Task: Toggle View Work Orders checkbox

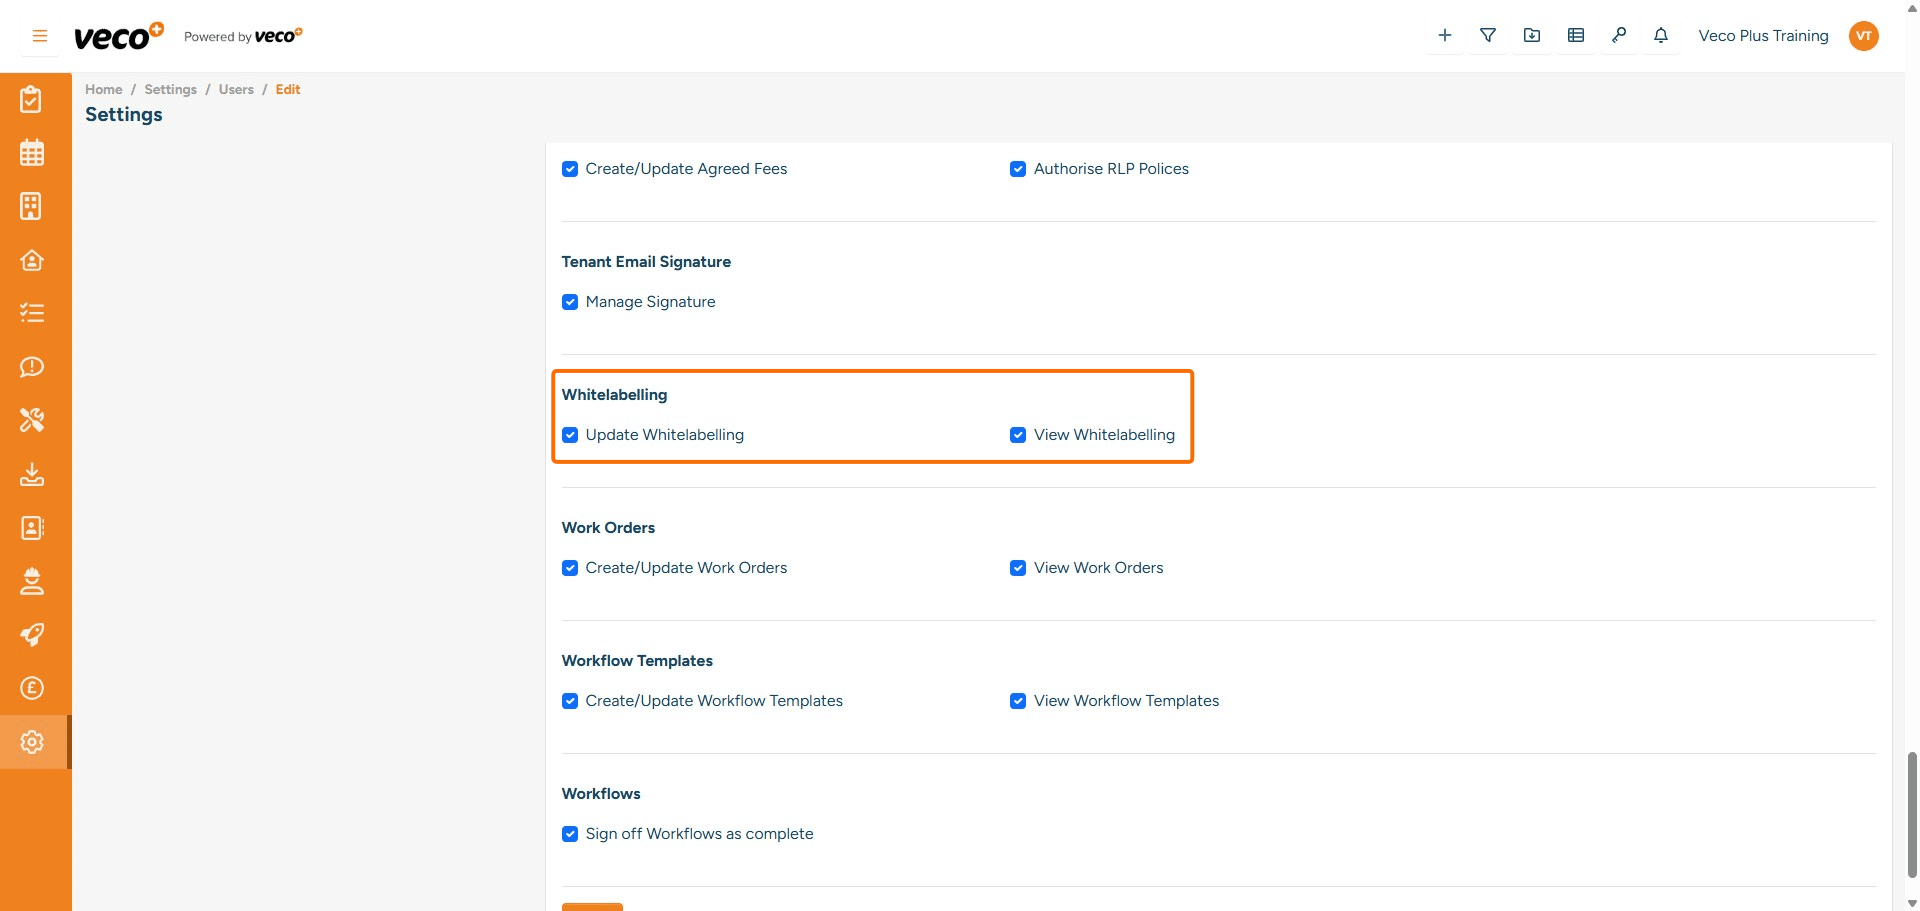Action: pos(1018,568)
